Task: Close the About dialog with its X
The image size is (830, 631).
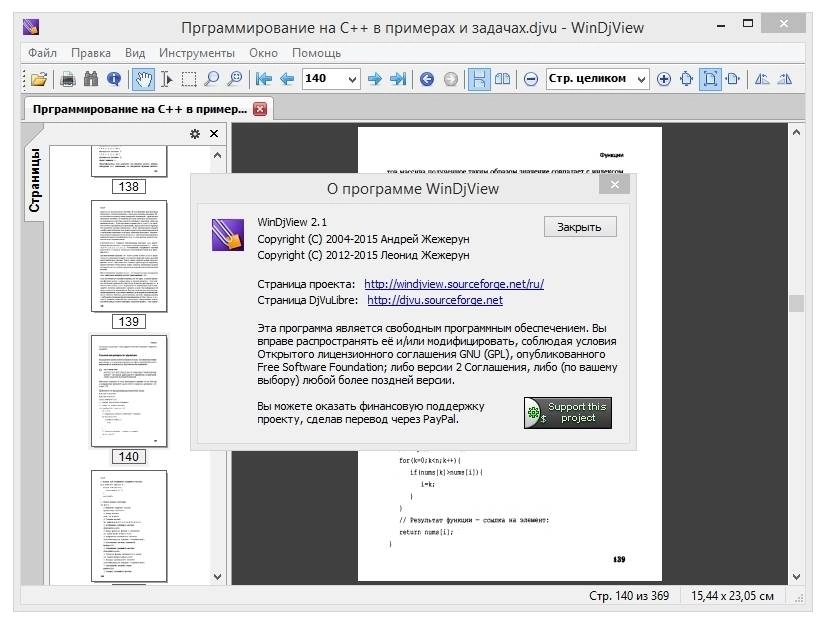Action: click(x=615, y=184)
